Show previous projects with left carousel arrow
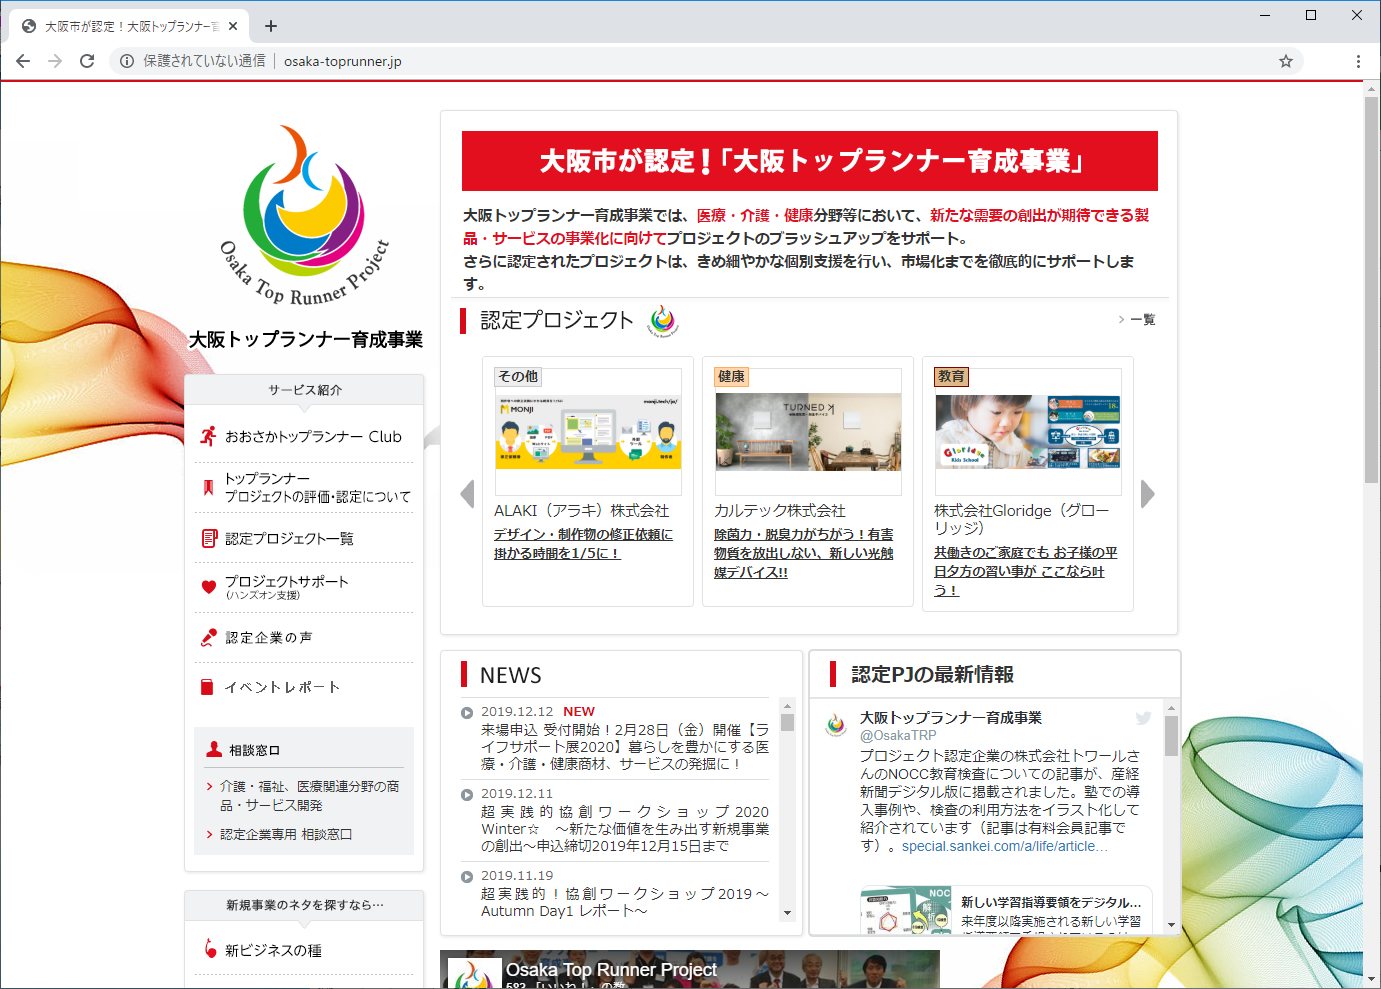Viewport: 1381px width, 989px height. pos(467,494)
